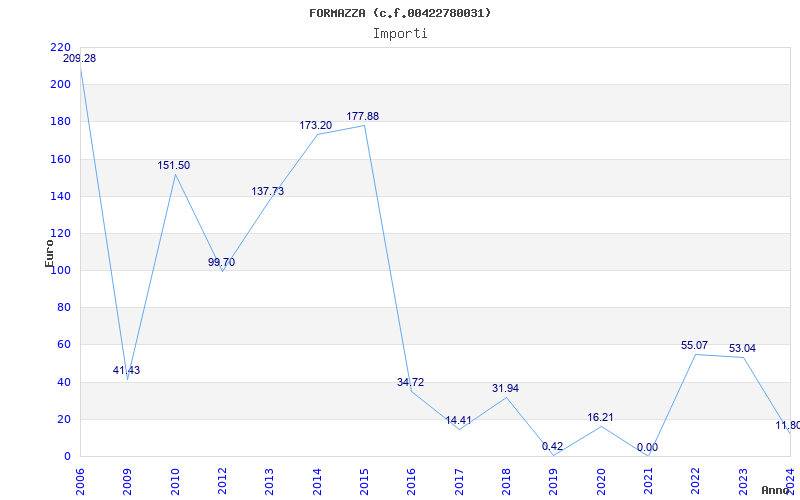Click the 177.88 peak value label
The height and width of the screenshot is (500, 800).
pyautogui.click(x=363, y=116)
